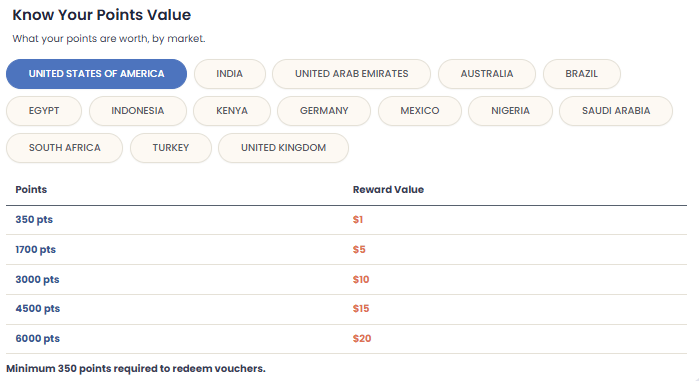This screenshot has height=381, width=699.
Task: Select the Turkey market pill
Action: point(171,148)
